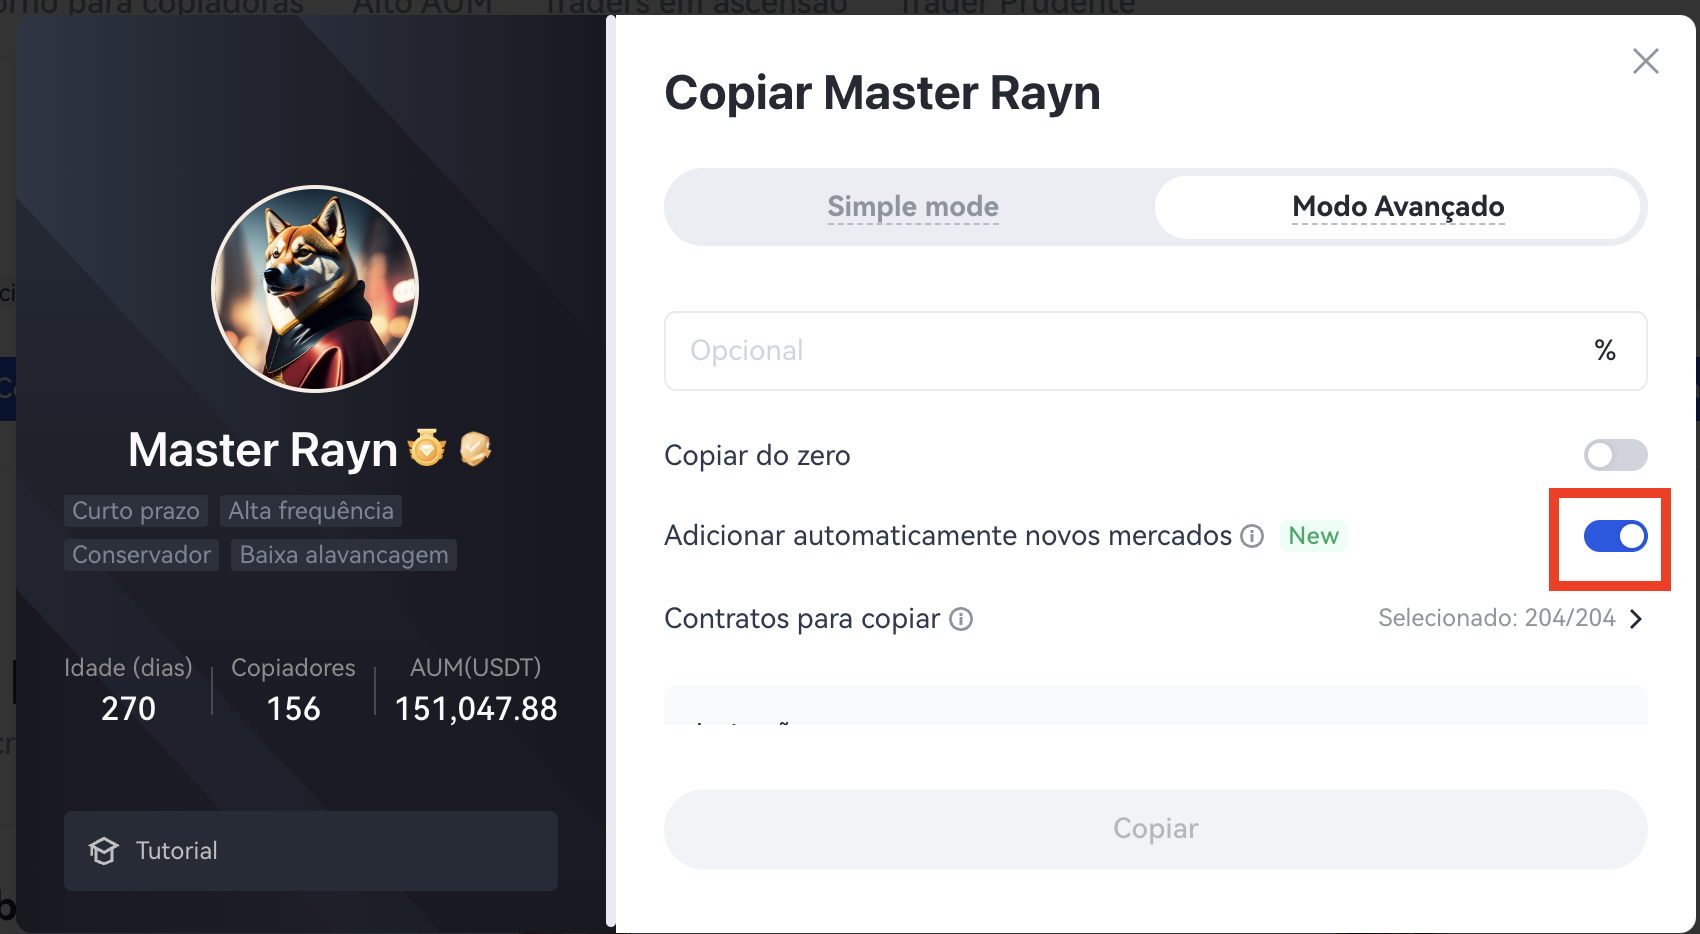The height and width of the screenshot is (934, 1700).
Task: Click the Alta frequência tag
Action: [311, 511]
